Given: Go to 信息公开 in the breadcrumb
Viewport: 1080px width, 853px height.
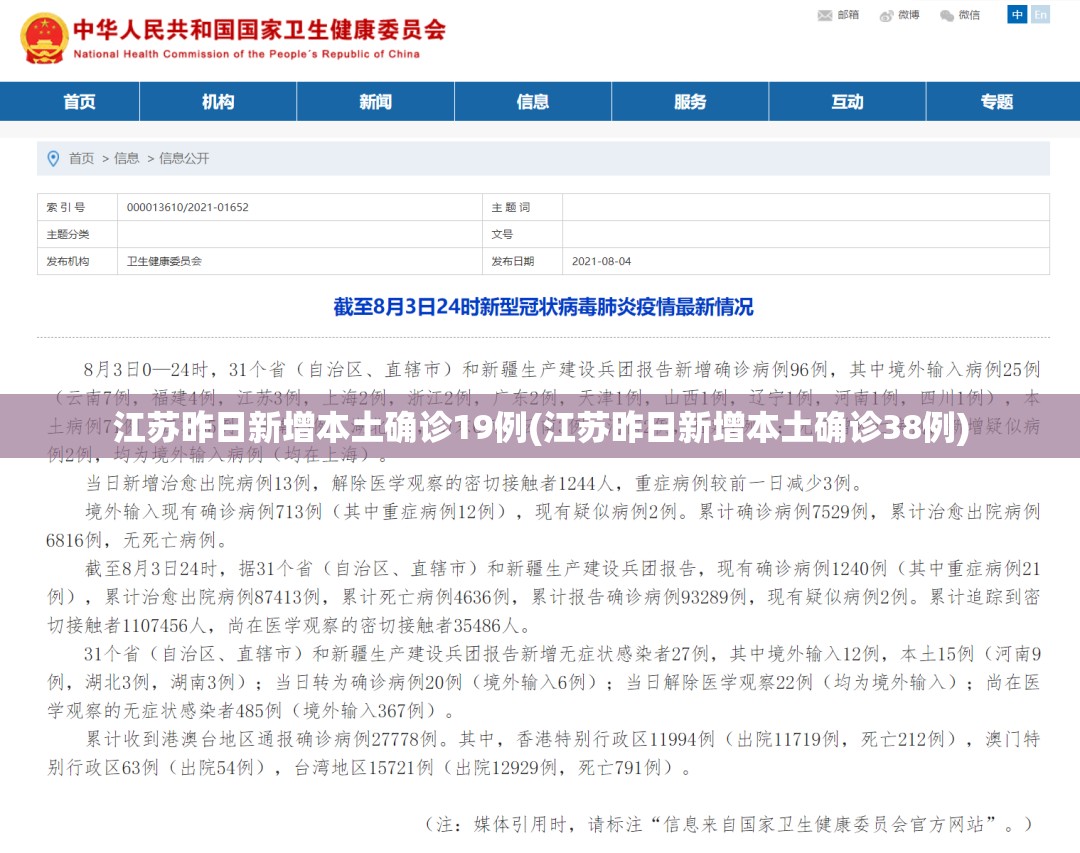Looking at the screenshot, I should click(184, 158).
